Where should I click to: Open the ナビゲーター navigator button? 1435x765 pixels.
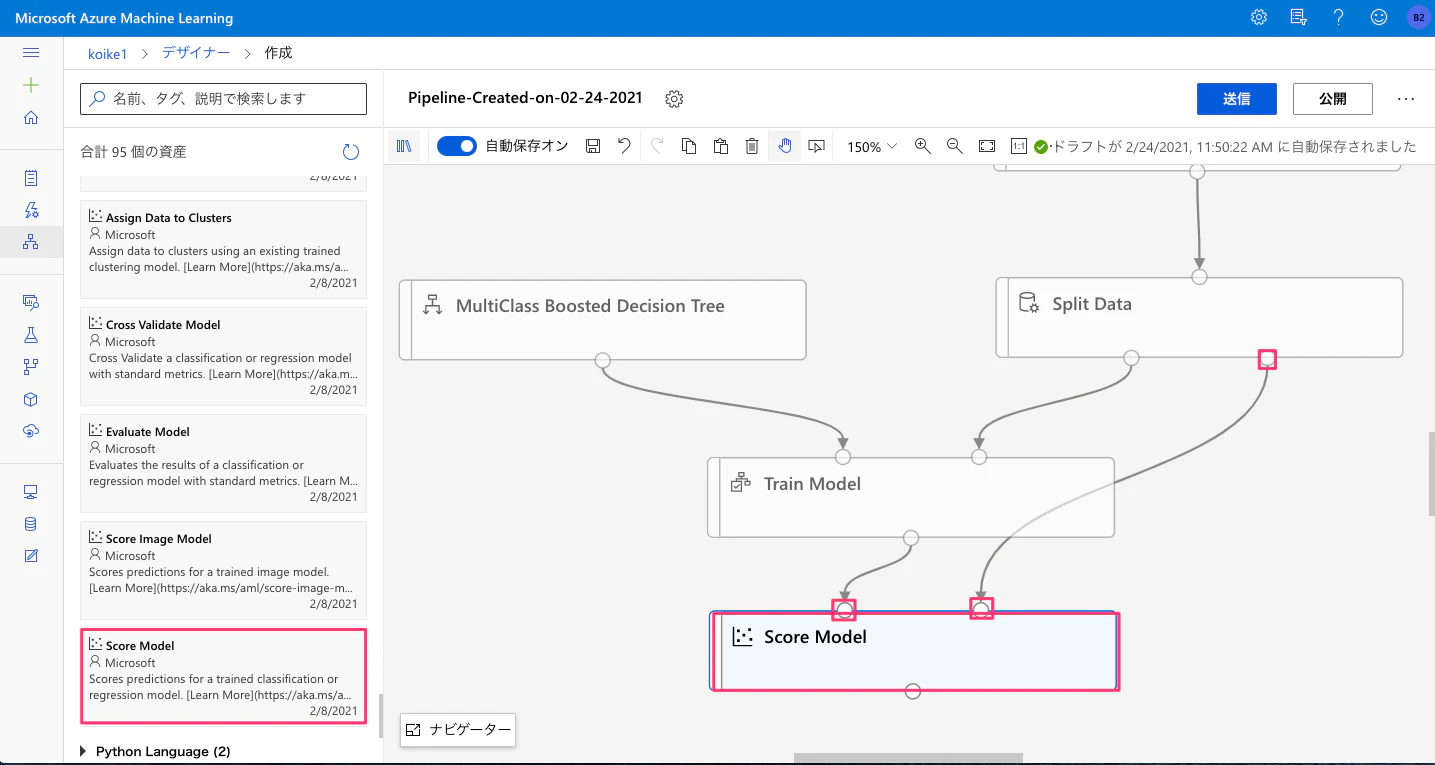point(458,730)
